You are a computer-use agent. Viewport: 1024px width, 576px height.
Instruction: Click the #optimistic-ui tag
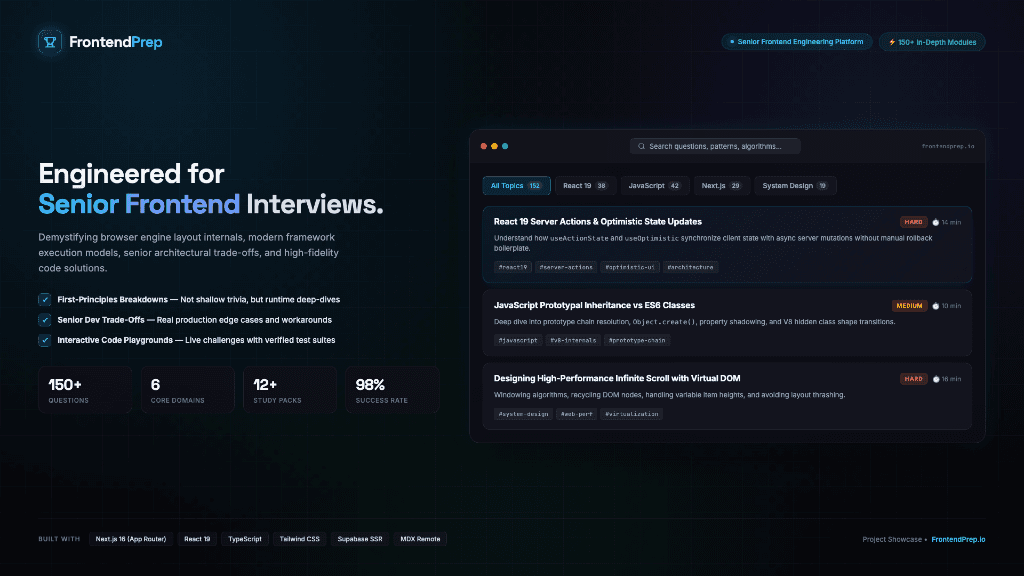coord(630,267)
